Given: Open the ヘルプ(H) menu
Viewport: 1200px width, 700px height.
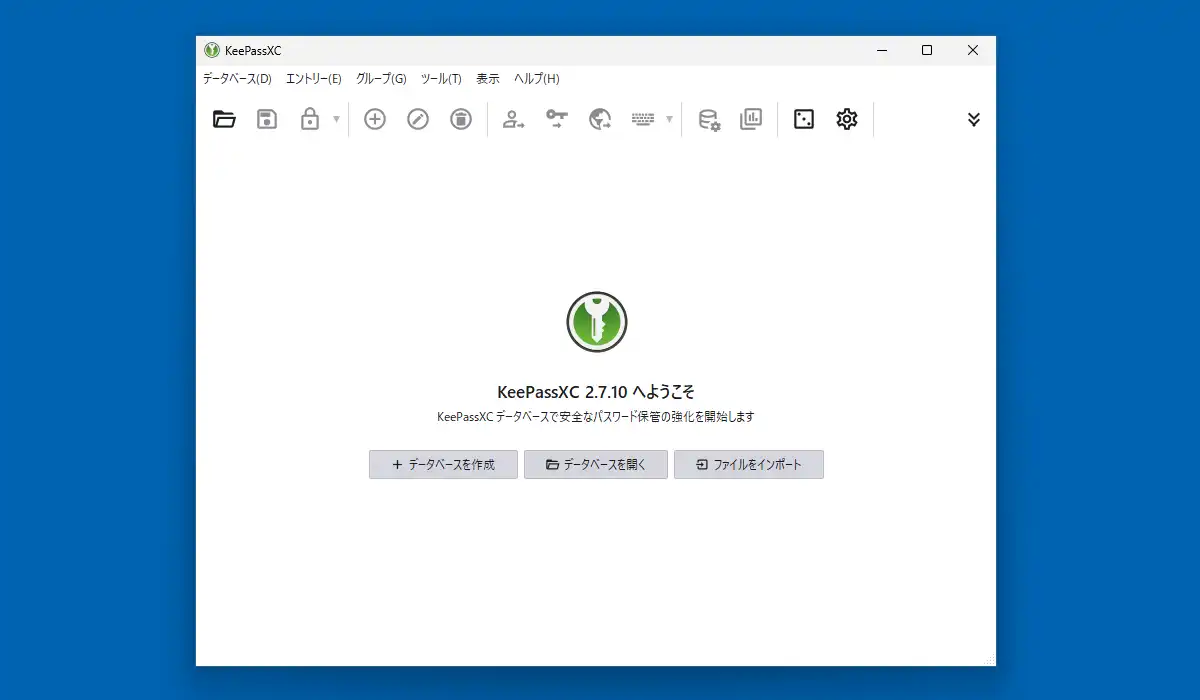Looking at the screenshot, I should pyautogui.click(x=537, y=79).
